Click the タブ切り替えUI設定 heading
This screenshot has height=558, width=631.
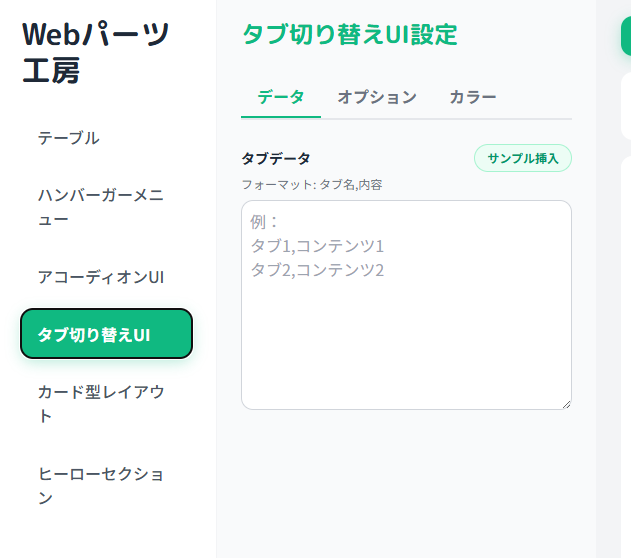tap(349, 35)
